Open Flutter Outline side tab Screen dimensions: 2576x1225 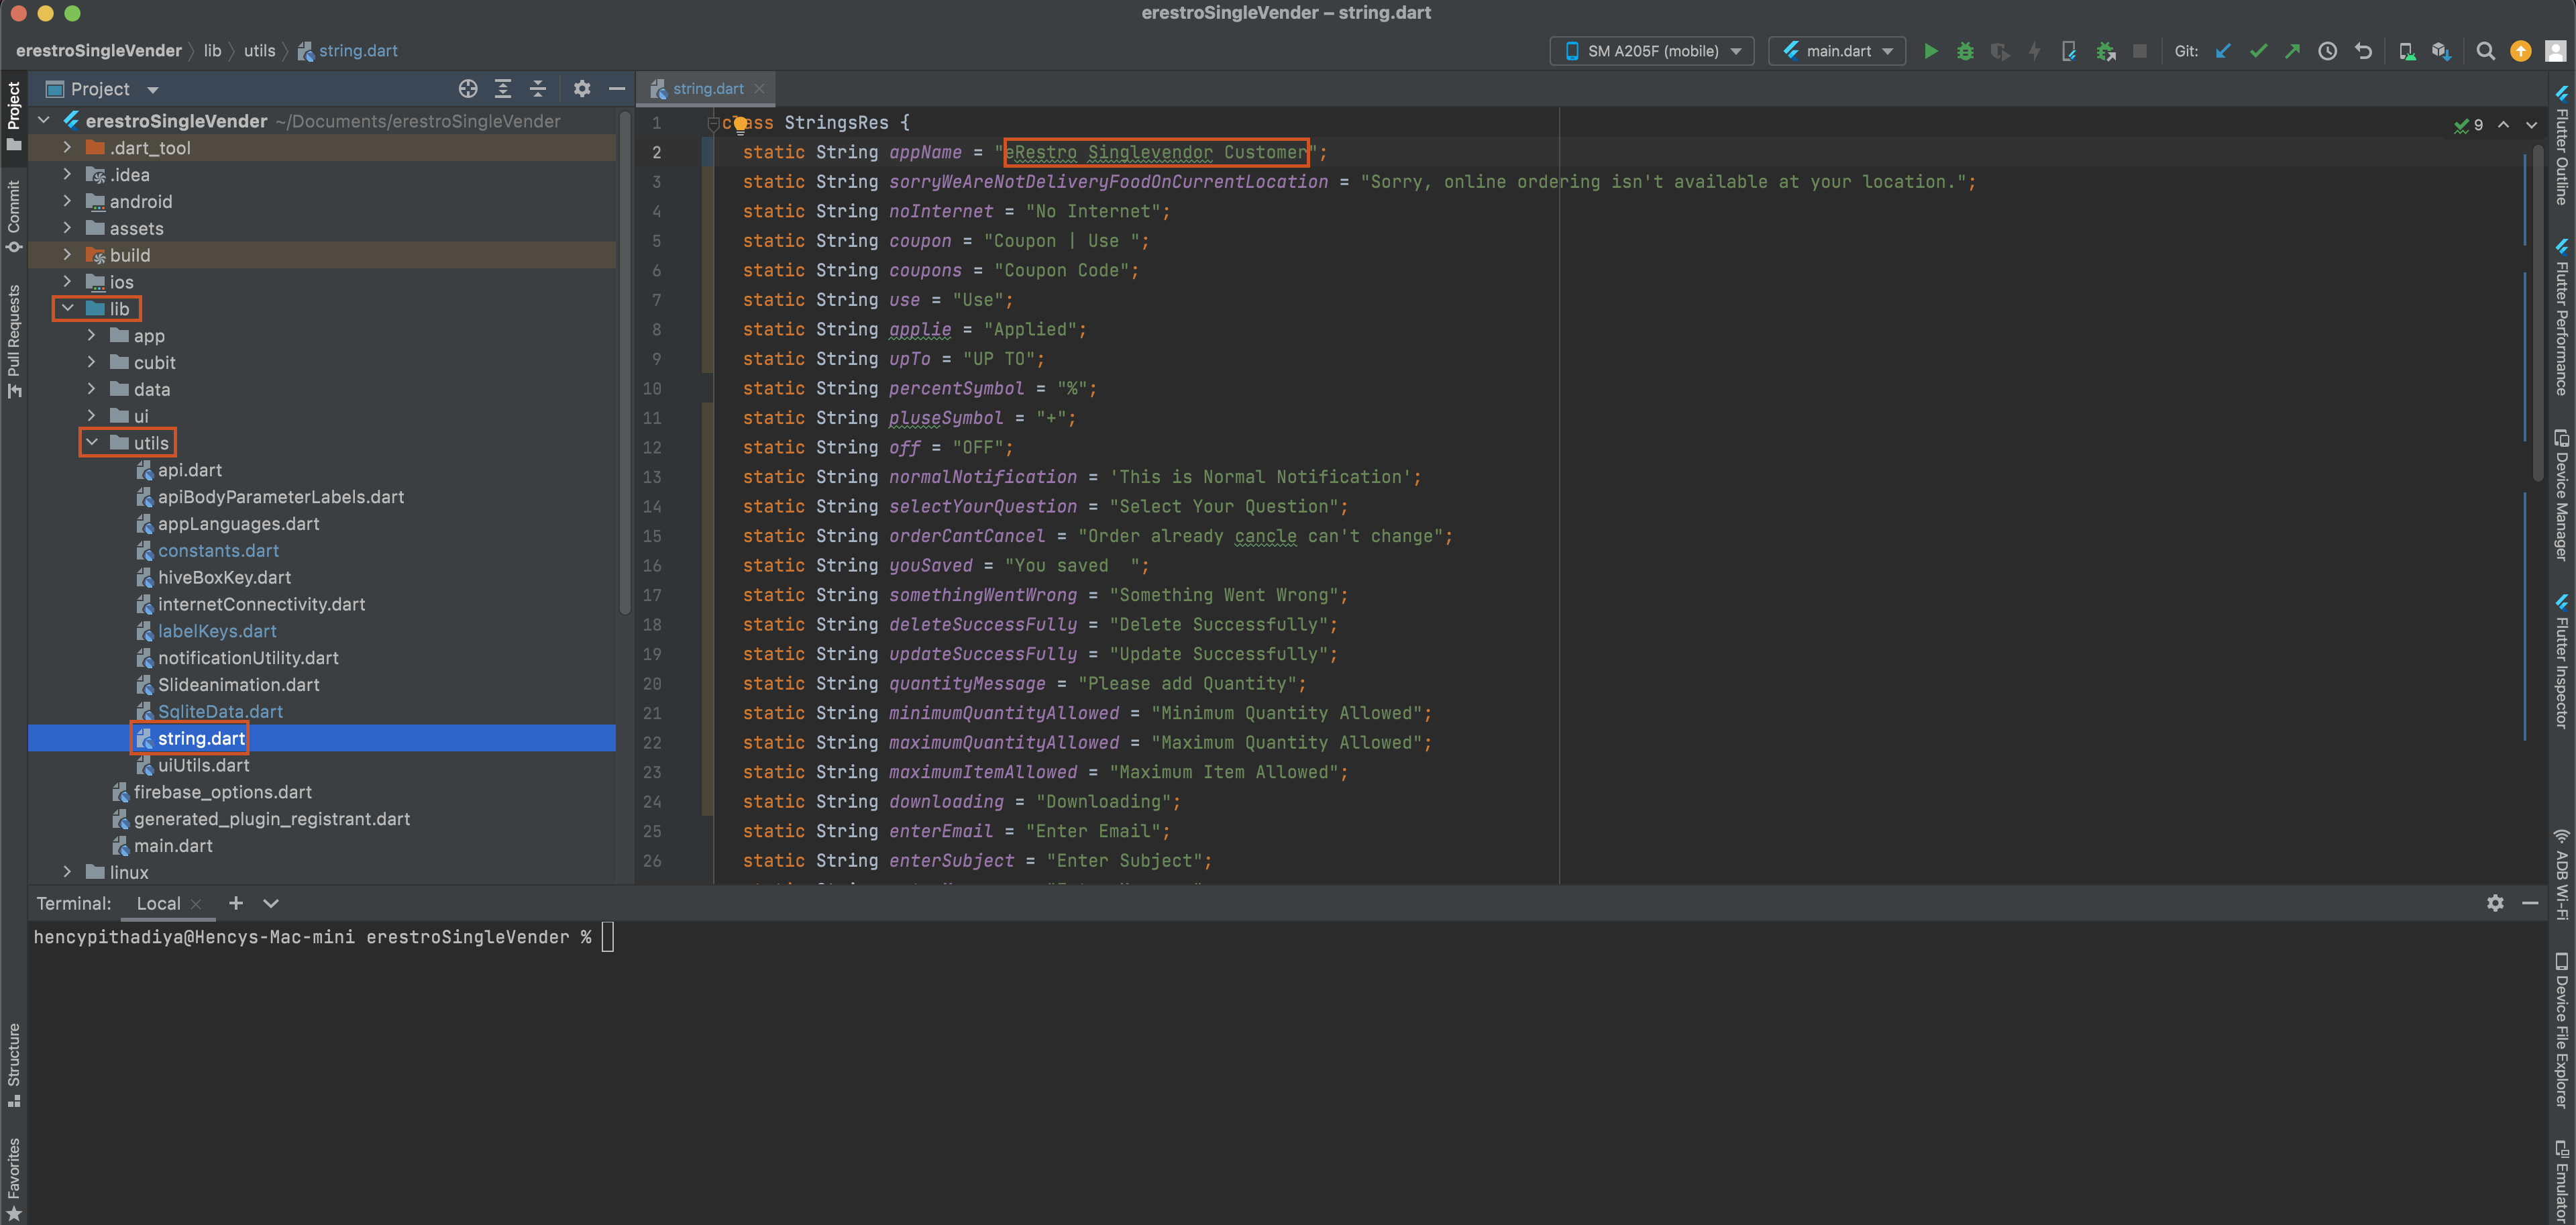2561,146
